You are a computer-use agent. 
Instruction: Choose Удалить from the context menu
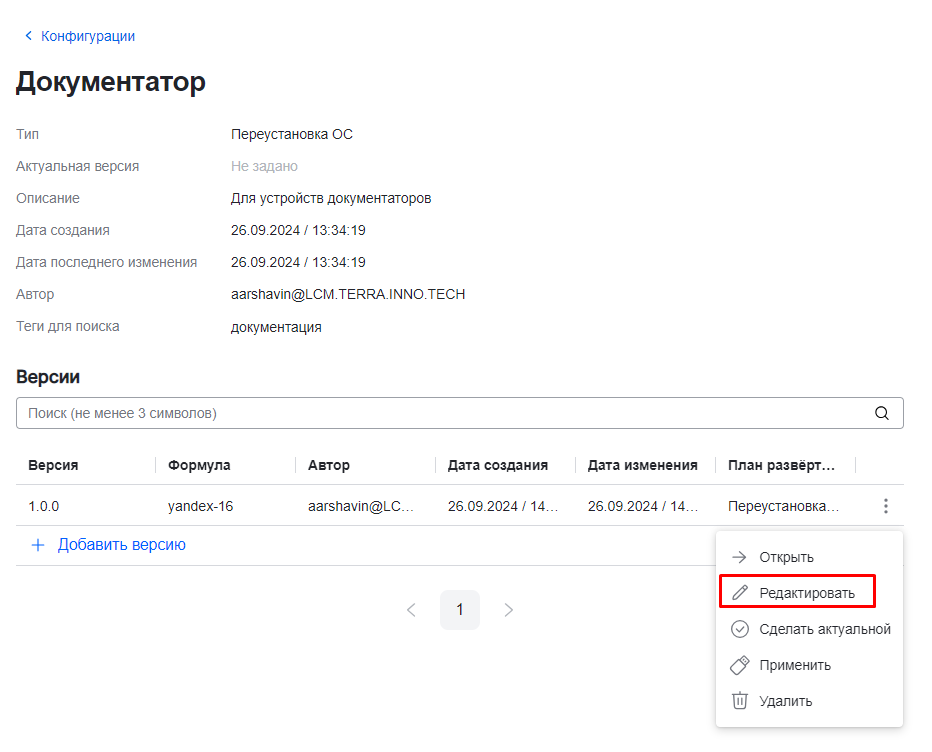coord(785,701)
